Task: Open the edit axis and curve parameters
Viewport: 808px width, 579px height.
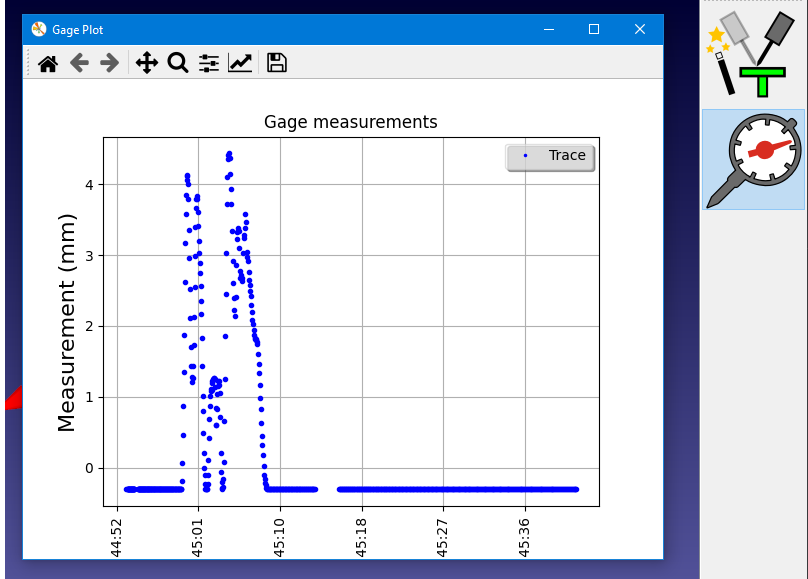Action: coord(240,63)
